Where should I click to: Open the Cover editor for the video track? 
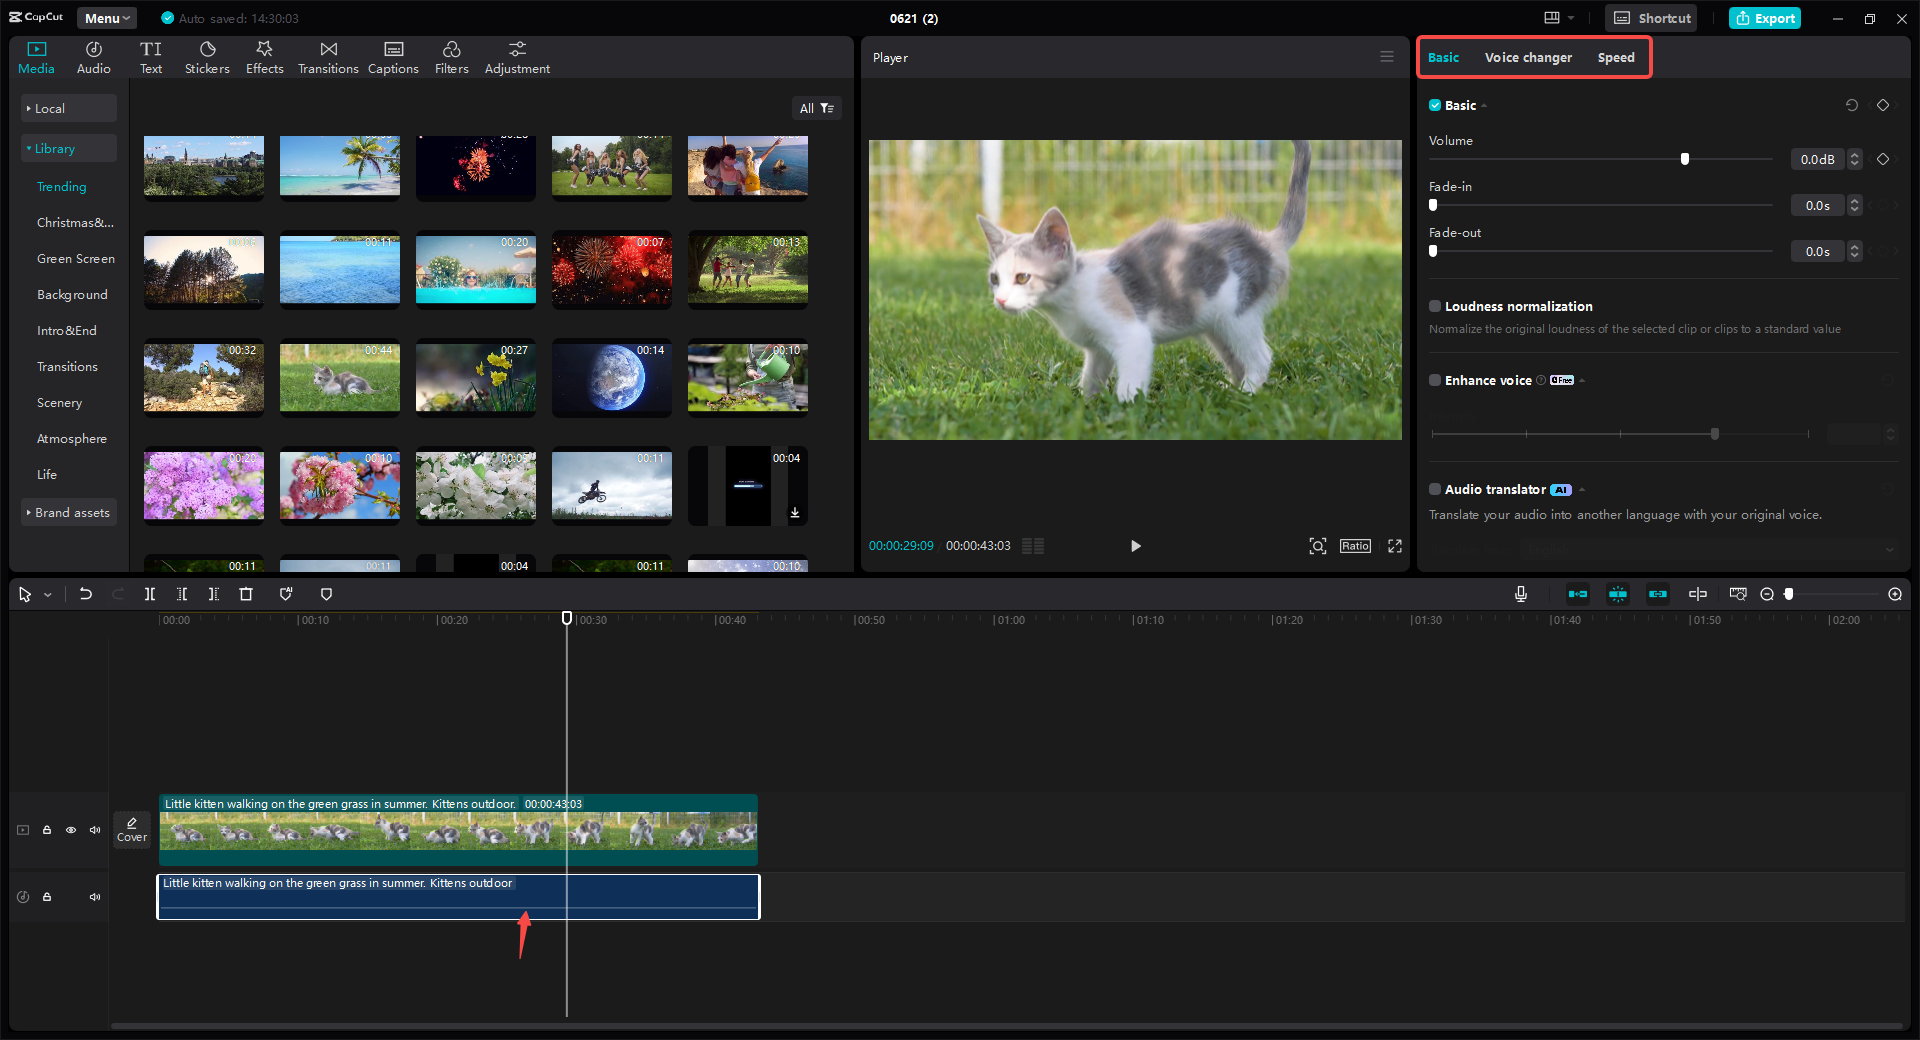pyautogui.click(x=132, y=829)
